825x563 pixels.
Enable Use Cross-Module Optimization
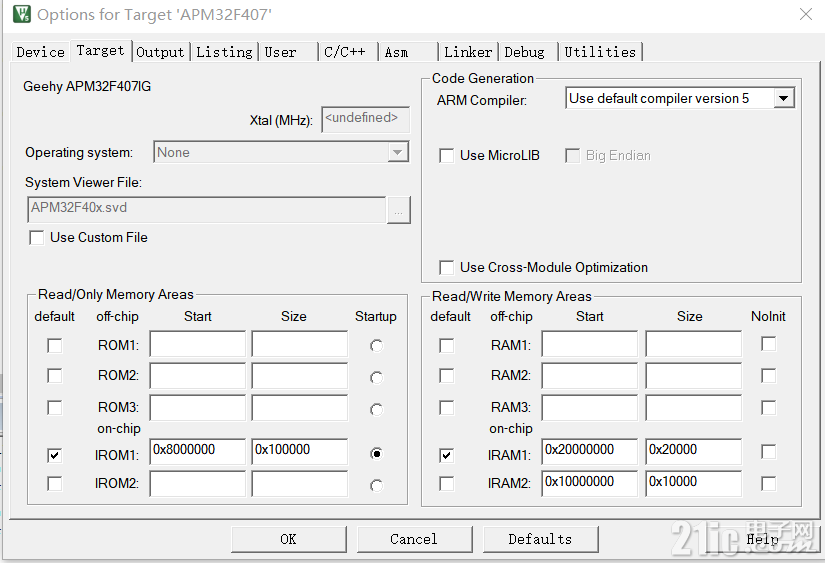(447, 267)
